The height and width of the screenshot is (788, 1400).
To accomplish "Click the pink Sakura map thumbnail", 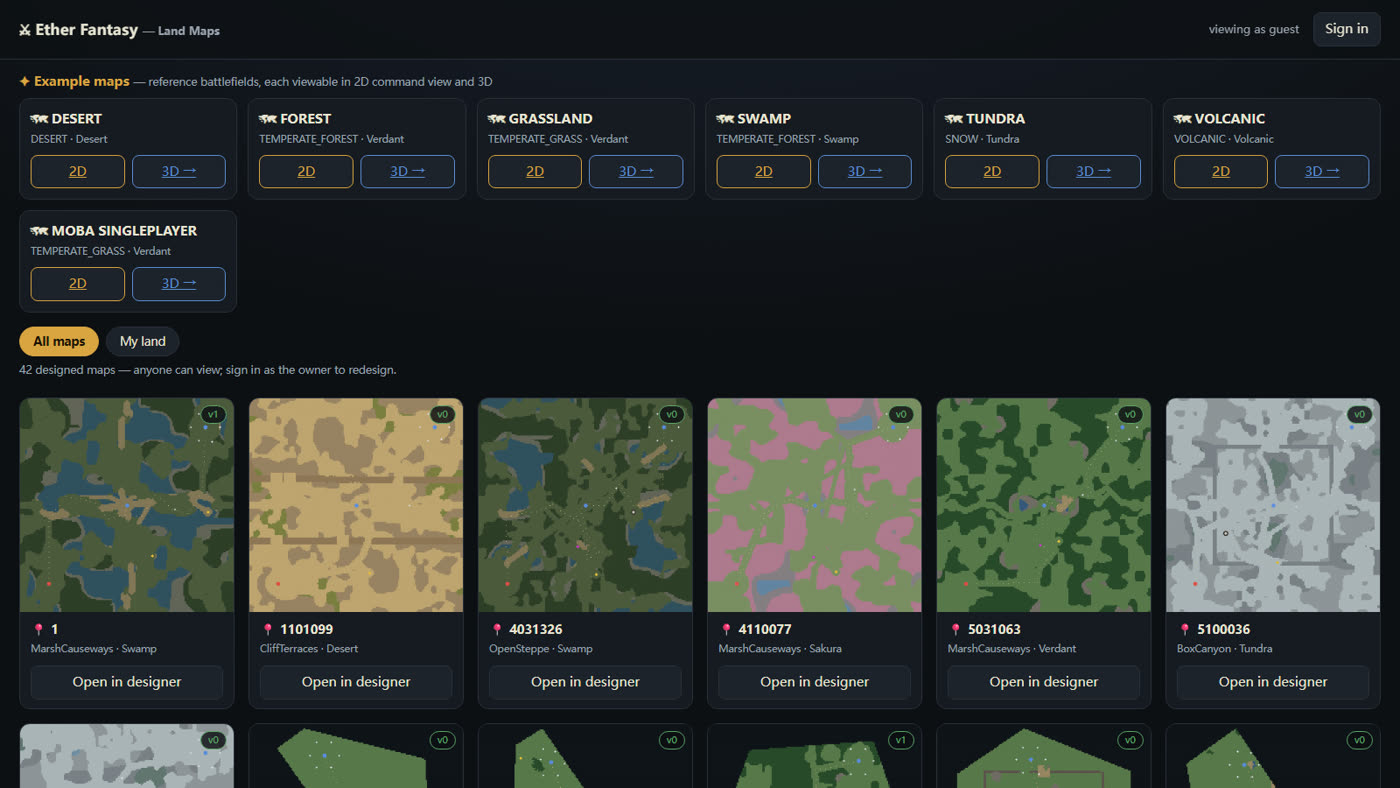I will pyautogui.click(x=814, y=505).
